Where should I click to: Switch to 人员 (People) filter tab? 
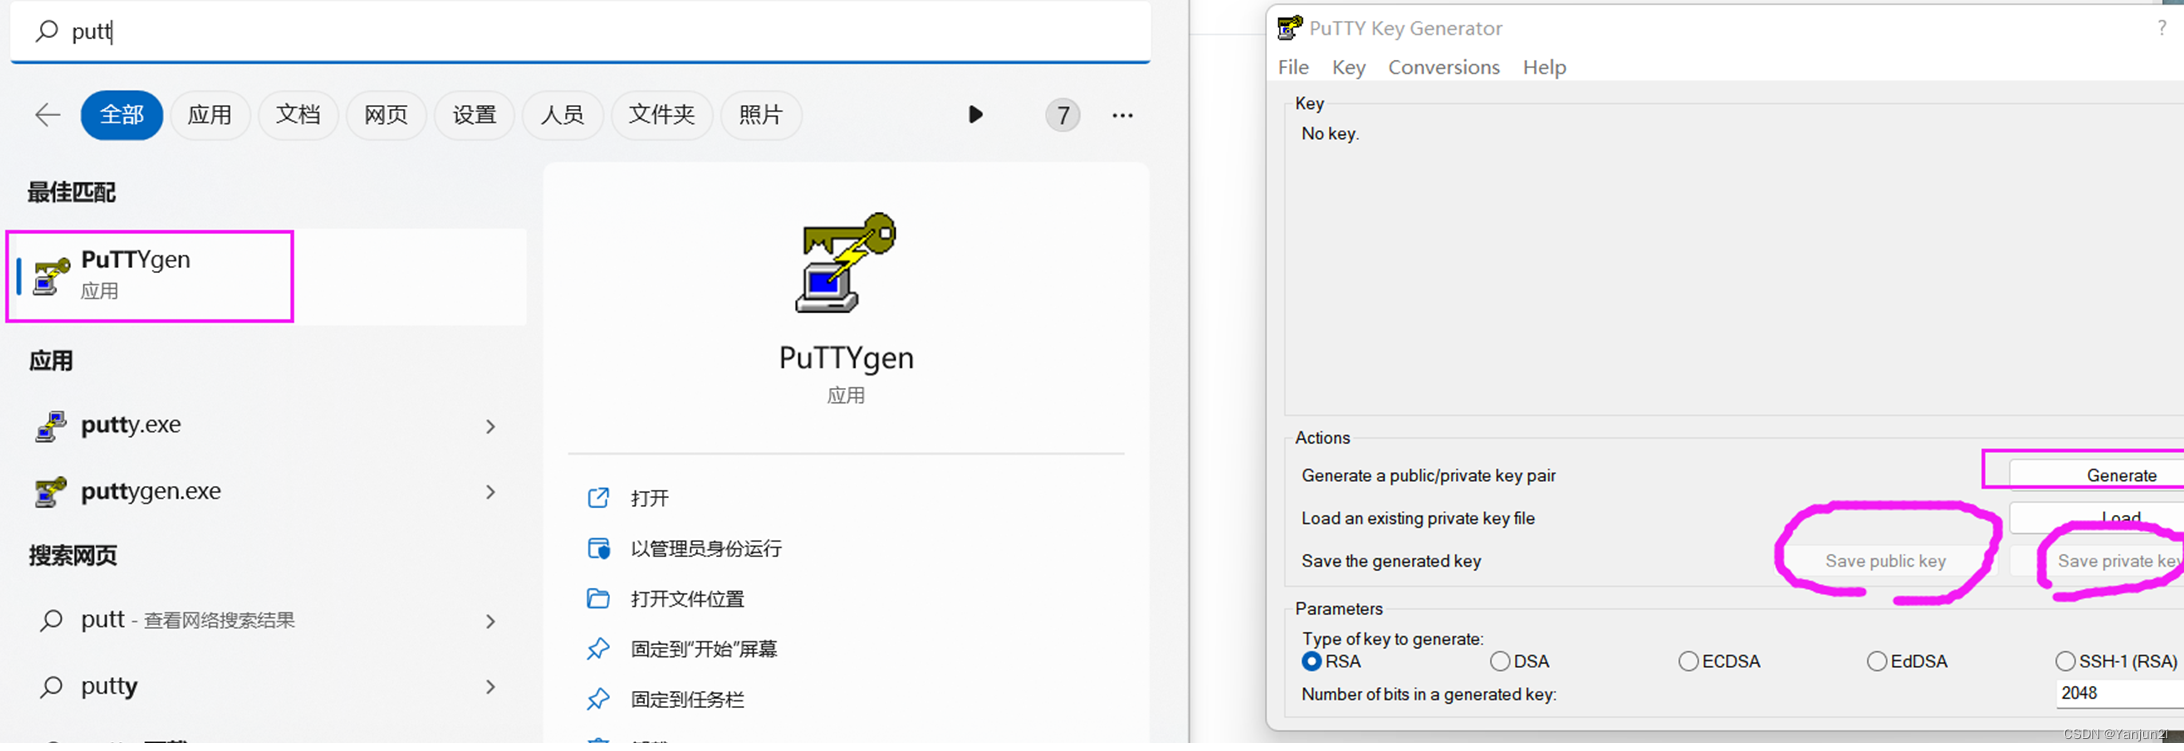pos(562,115)
